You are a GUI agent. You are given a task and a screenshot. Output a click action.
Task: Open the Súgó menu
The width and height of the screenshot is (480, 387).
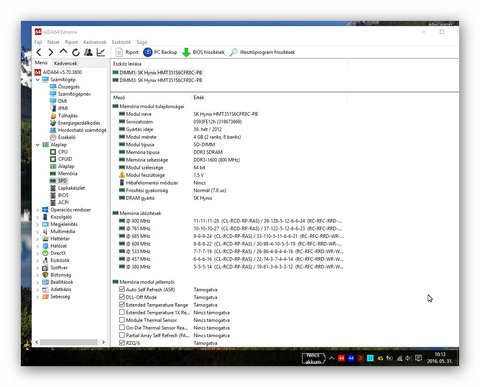coord(142,42)
